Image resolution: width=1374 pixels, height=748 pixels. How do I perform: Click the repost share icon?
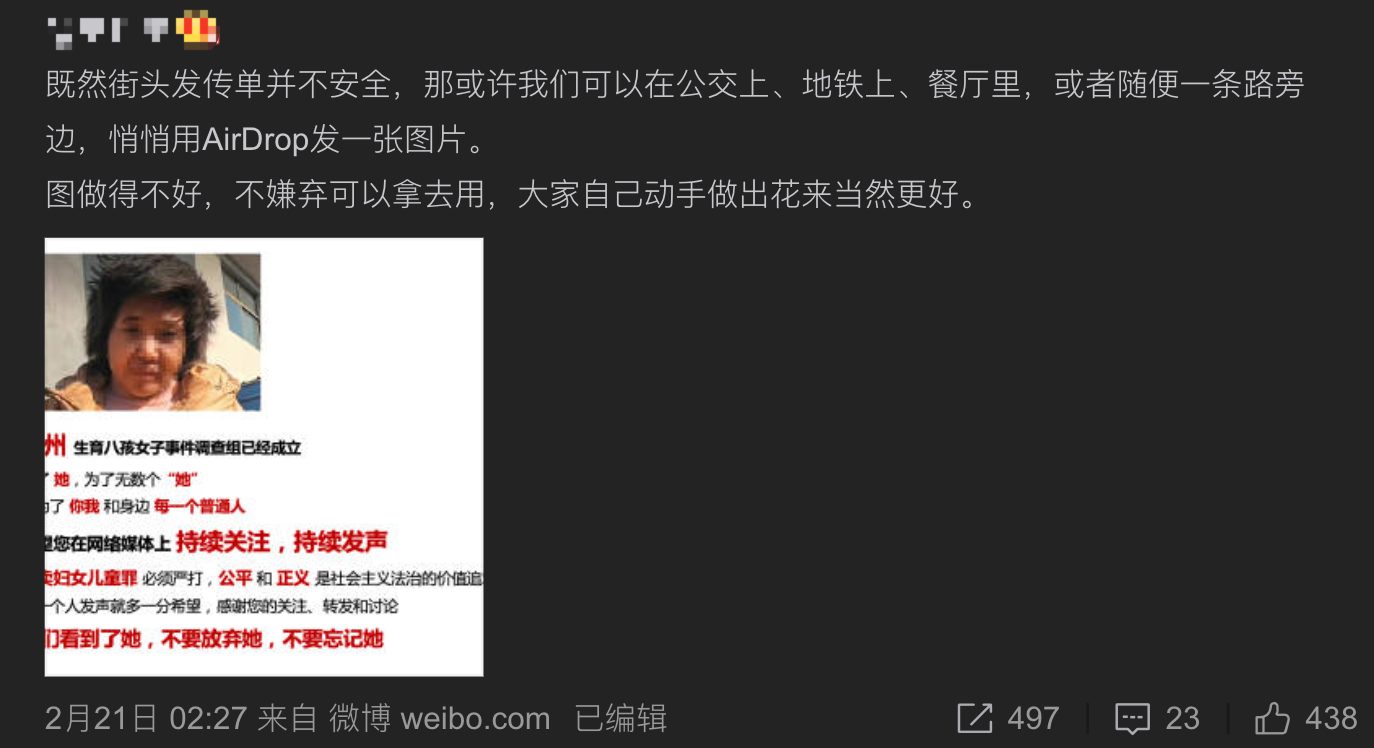pyautogui.click(x=975, y=718)
